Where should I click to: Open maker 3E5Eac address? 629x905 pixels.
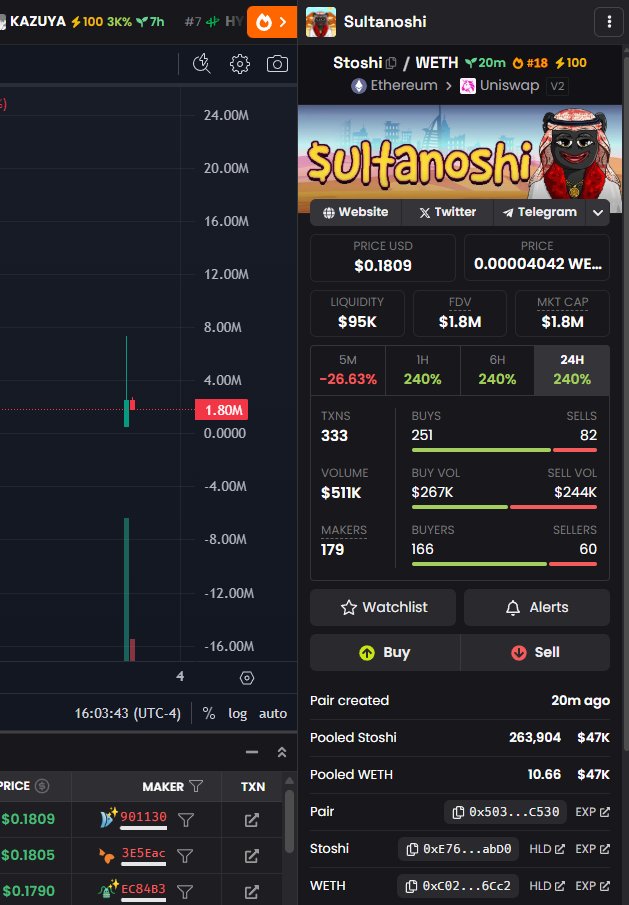(x=143, y=854)
